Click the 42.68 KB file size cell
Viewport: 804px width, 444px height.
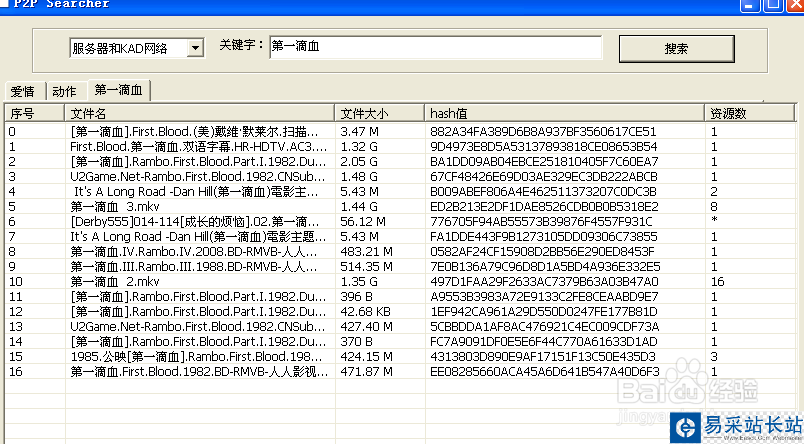(366, 311)
